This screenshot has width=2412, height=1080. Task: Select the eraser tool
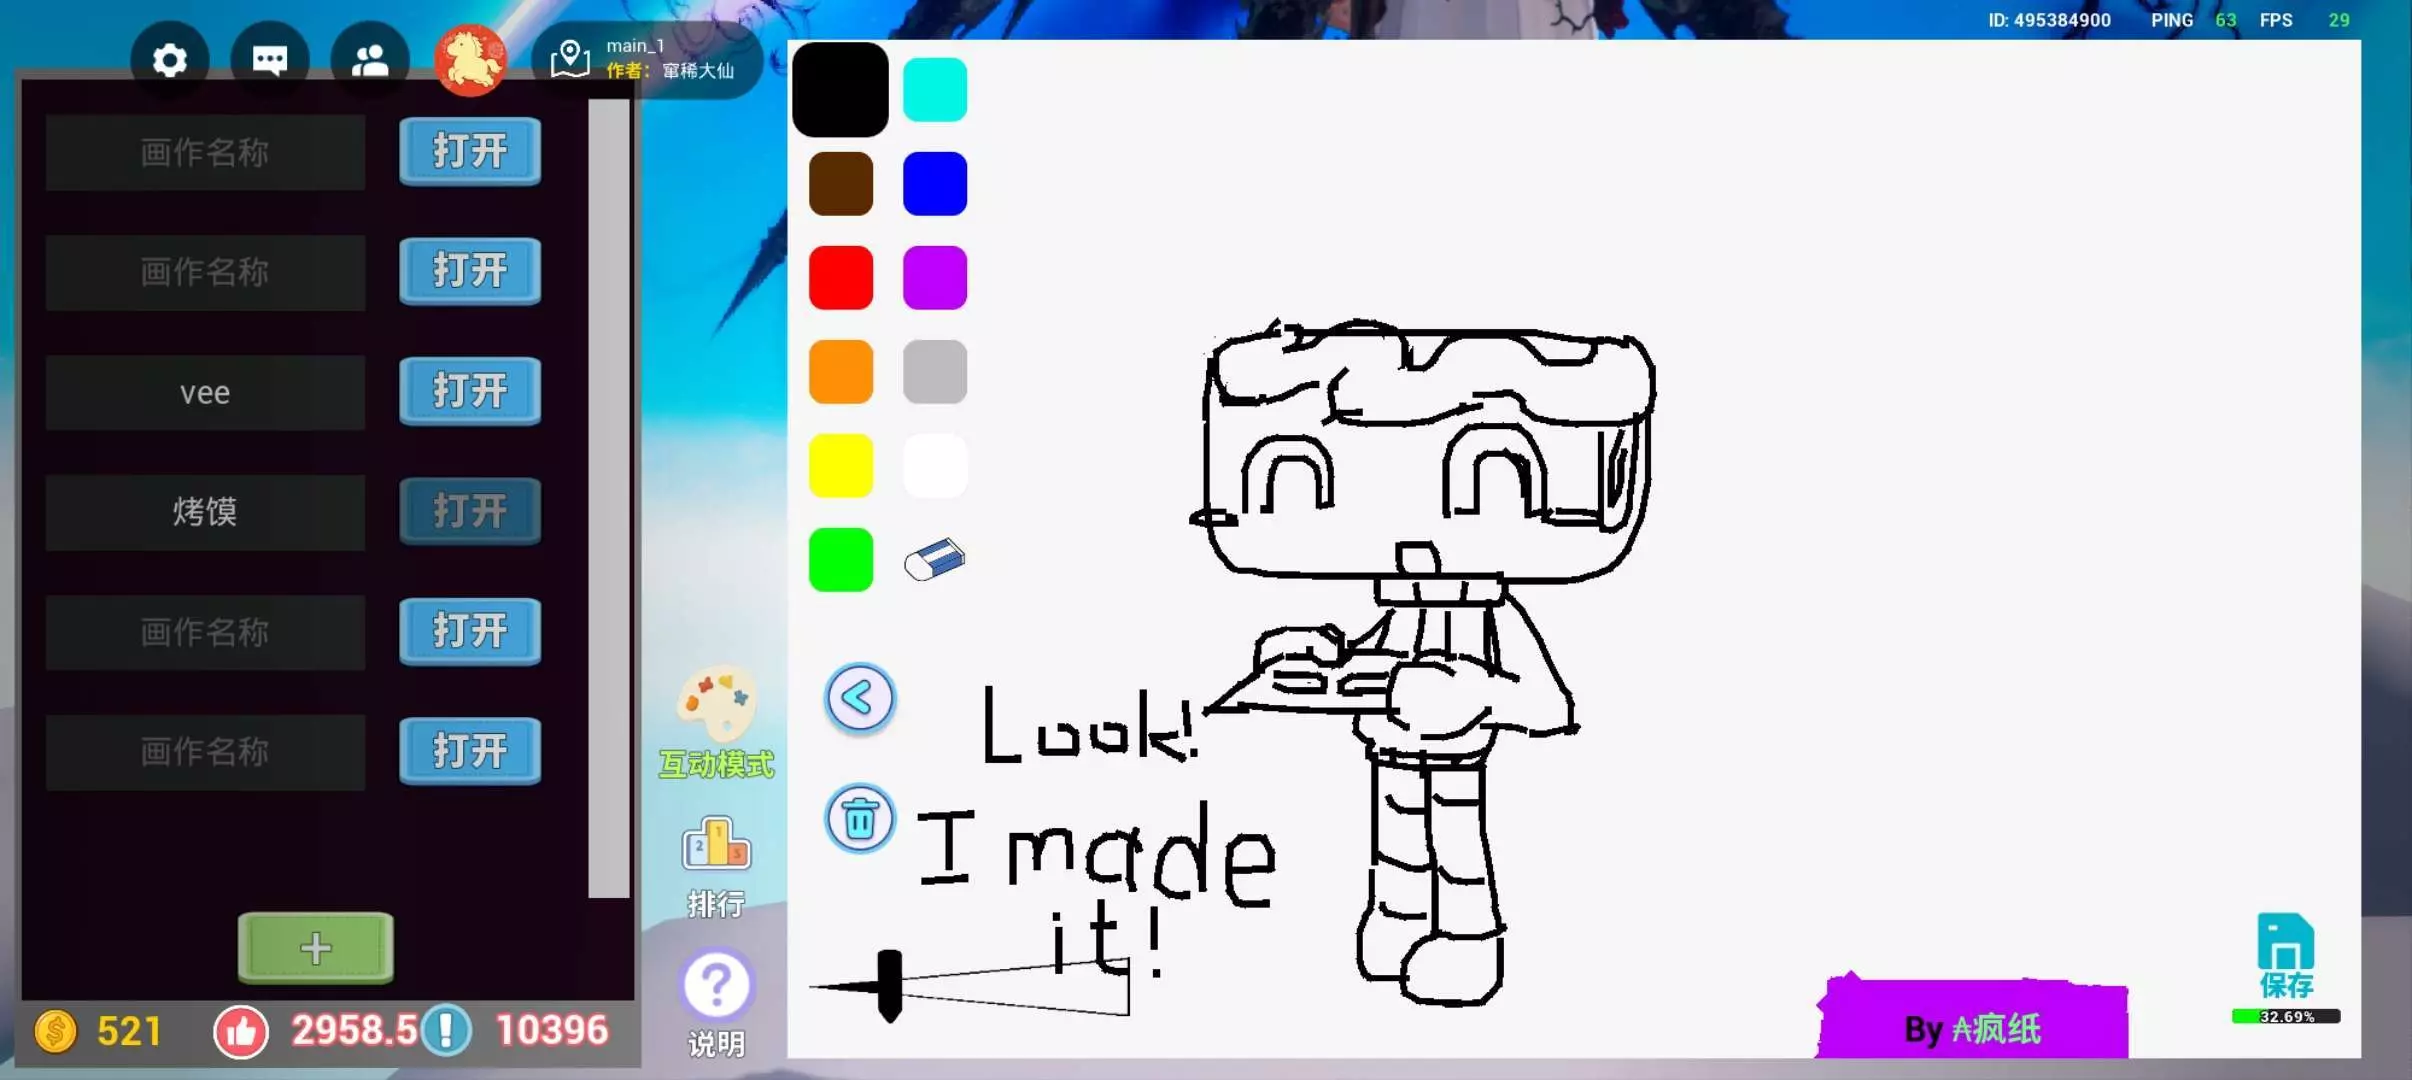[934, 560]
